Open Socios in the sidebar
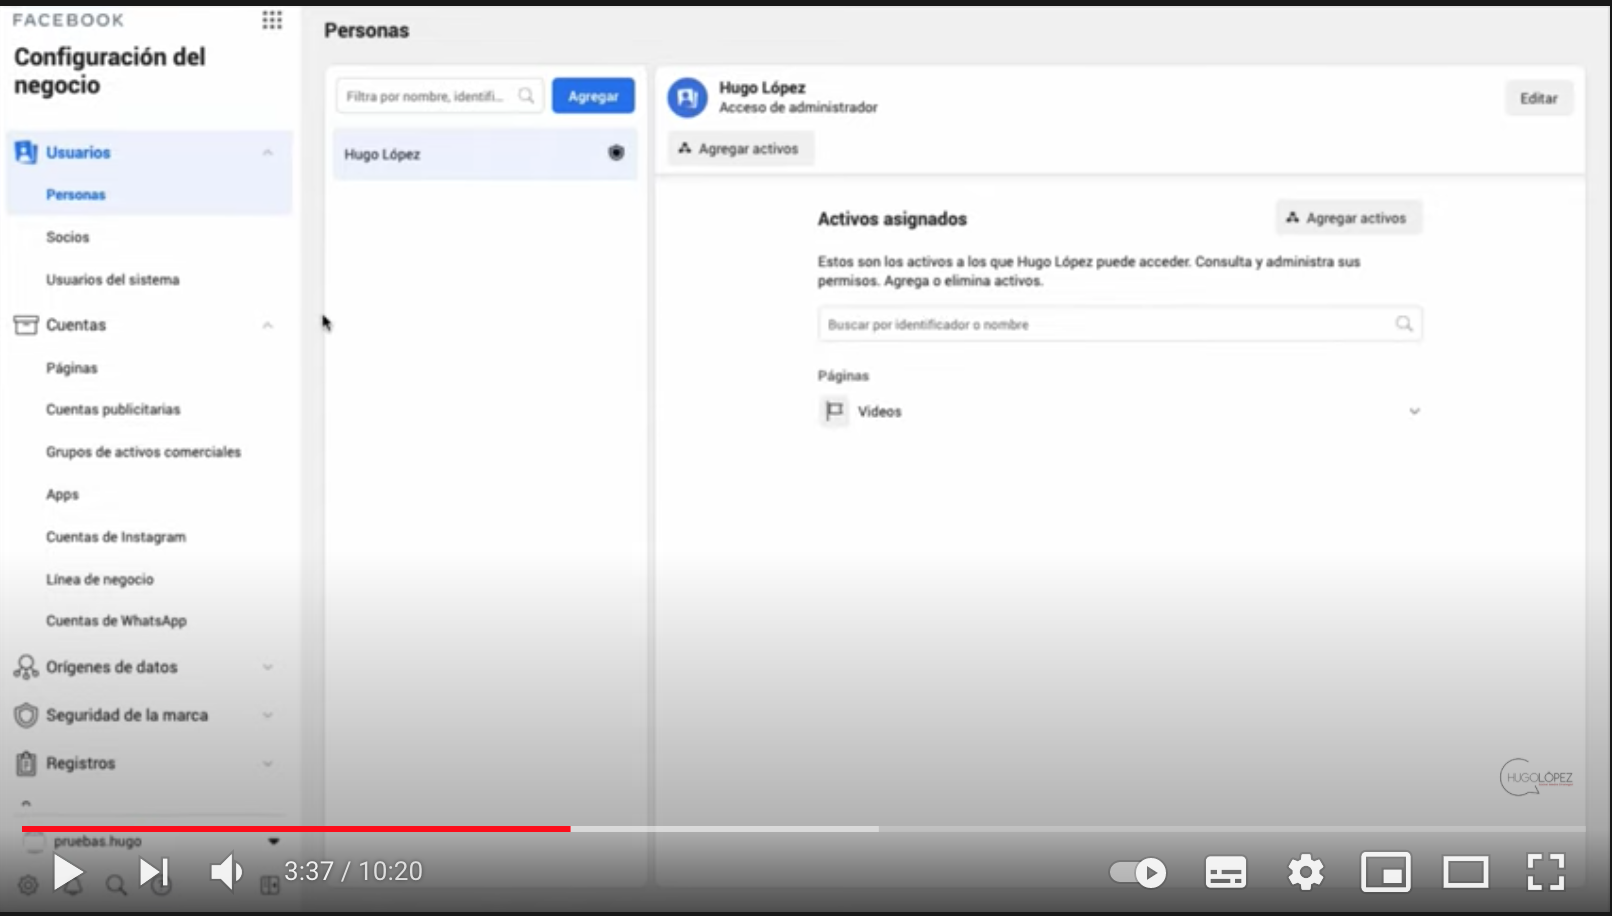The height and width of the screenshot is (916, 1612). [x=68, y=237]
